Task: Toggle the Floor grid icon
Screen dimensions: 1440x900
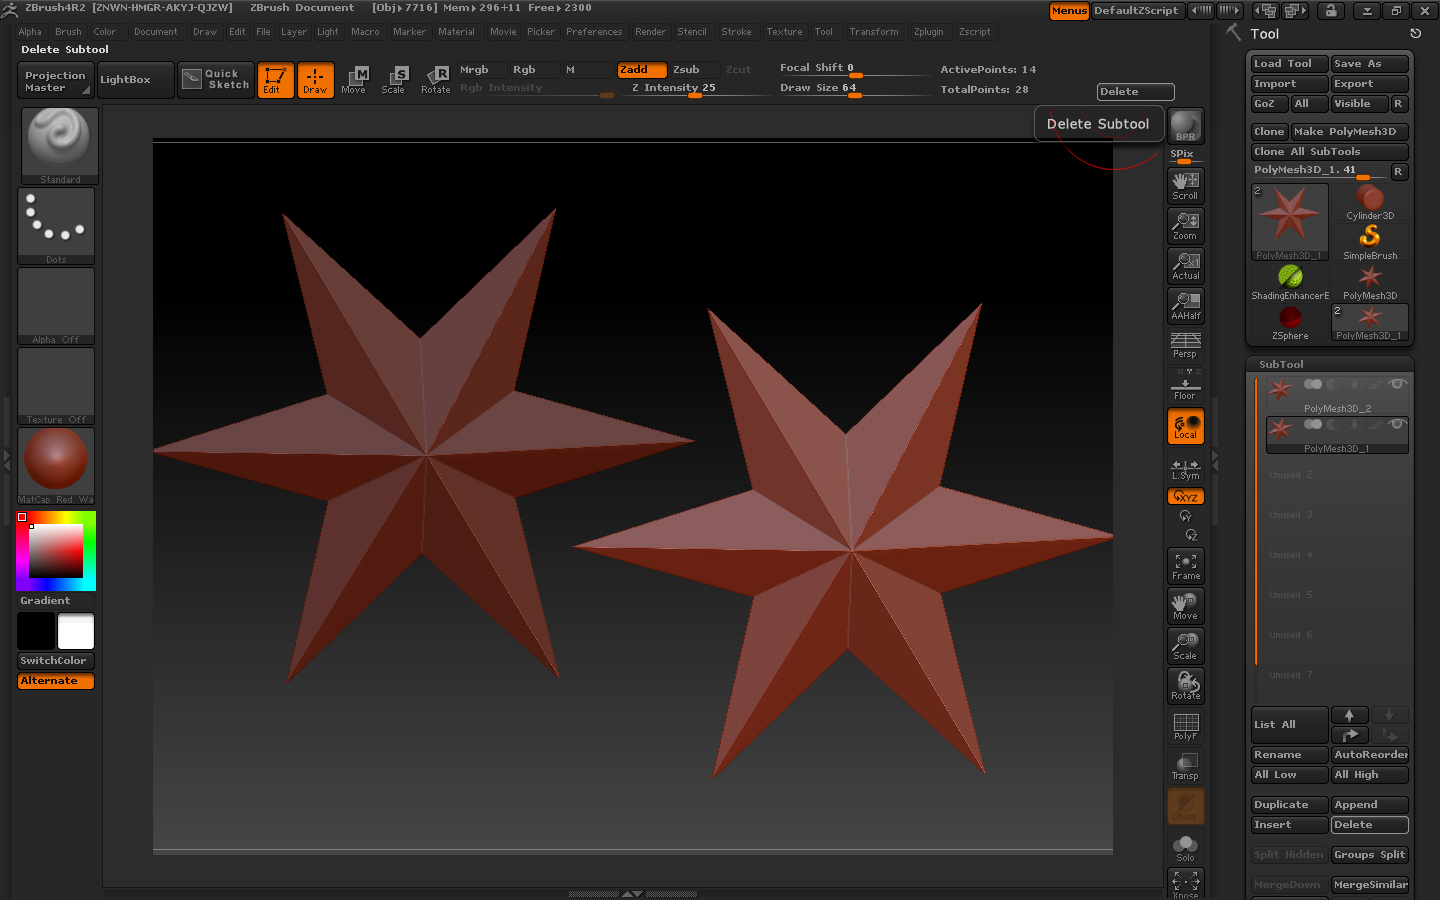Action: (1185, 385)
